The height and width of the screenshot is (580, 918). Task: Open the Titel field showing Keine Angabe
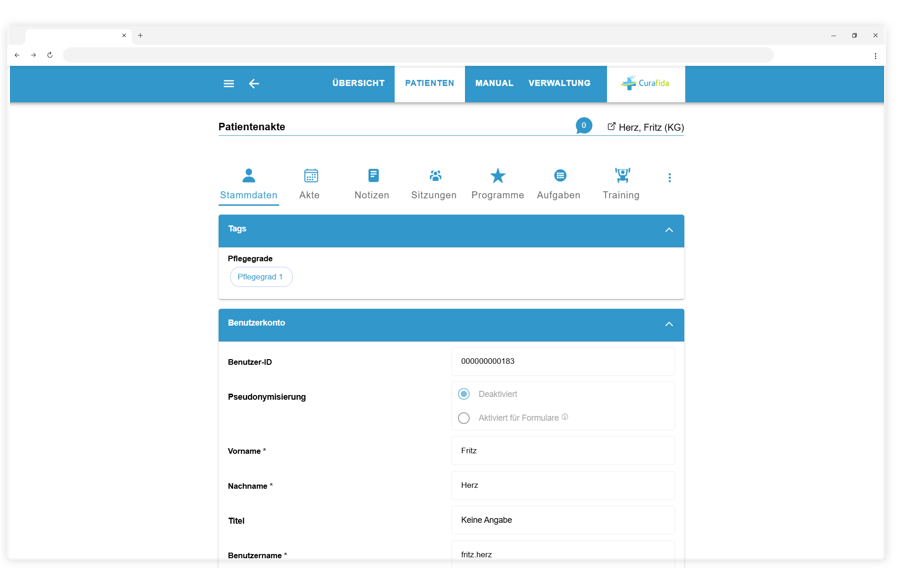563,520
